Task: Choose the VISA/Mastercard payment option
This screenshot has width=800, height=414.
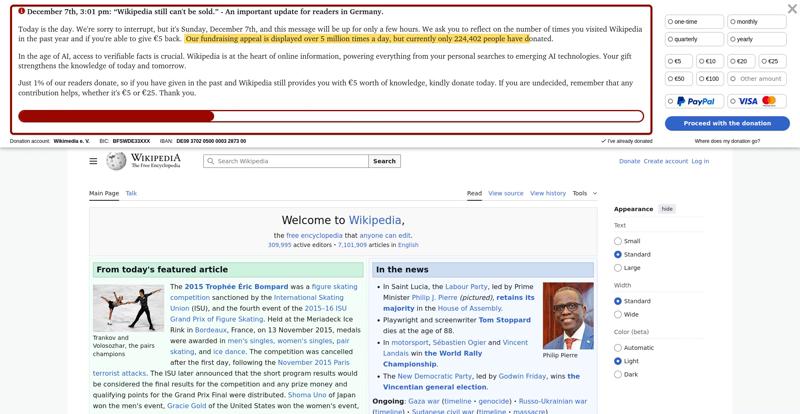Action: point(757,101)
